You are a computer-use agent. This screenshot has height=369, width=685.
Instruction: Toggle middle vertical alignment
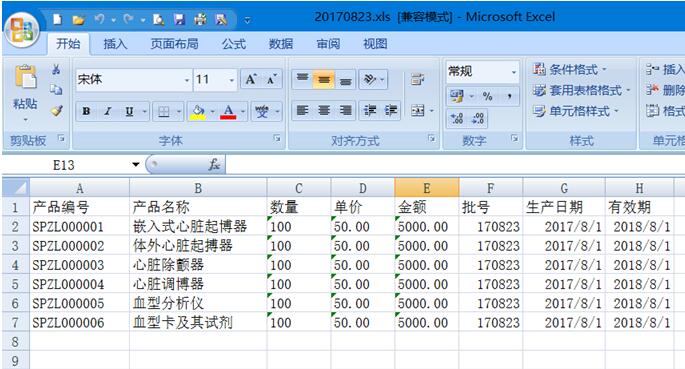(x=323, y=79)
